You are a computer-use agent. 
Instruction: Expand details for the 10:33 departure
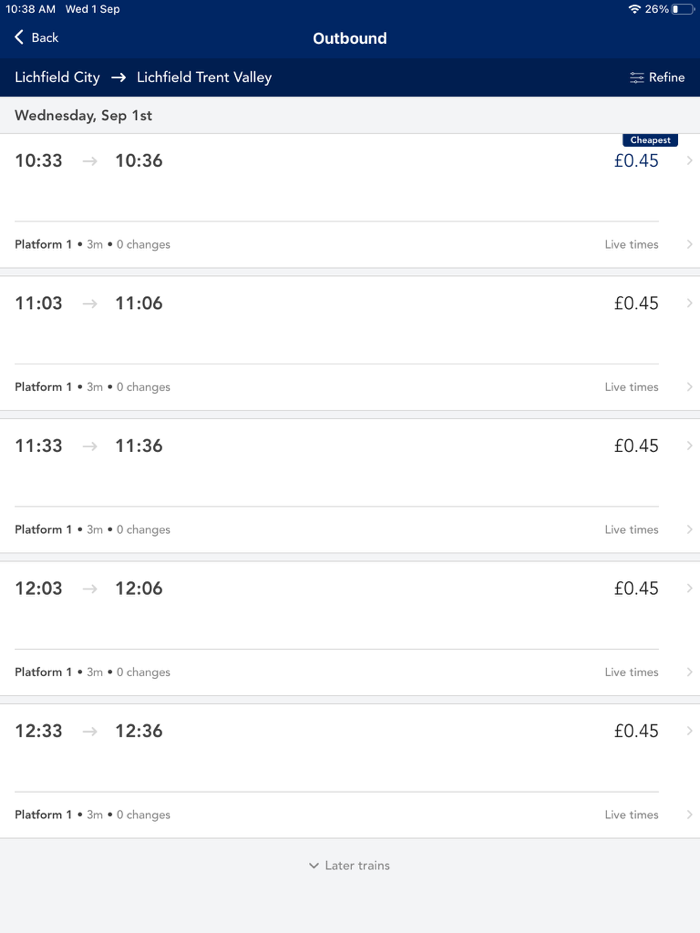689,160
